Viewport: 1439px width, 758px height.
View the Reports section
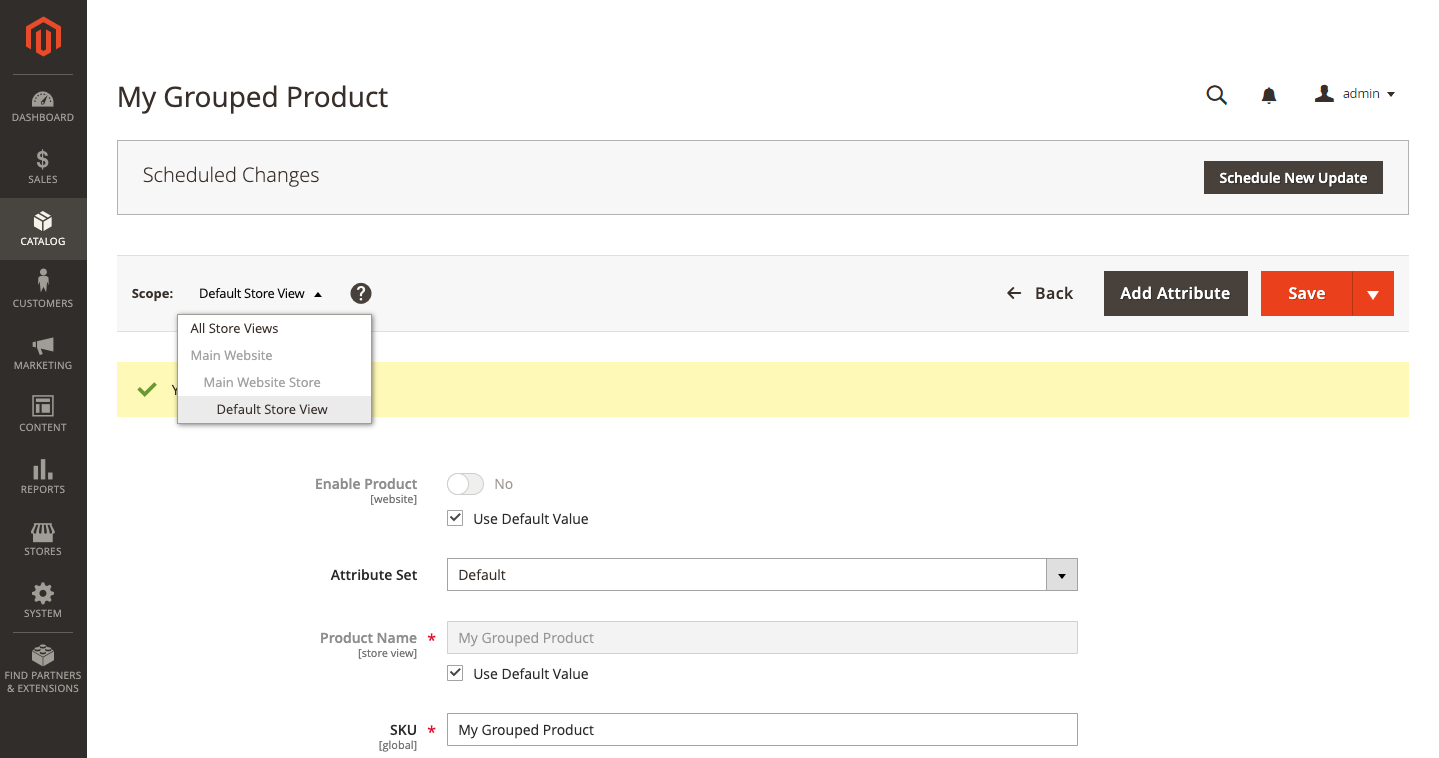(43, 477)
